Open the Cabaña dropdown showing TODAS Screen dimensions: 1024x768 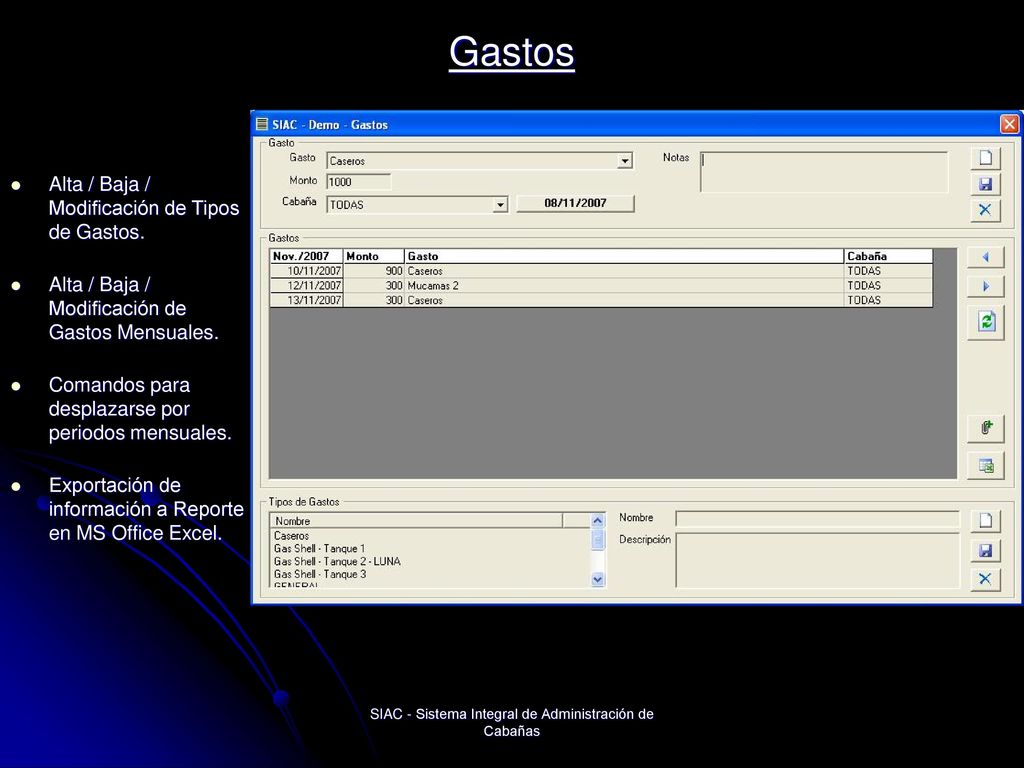point(500,204)
